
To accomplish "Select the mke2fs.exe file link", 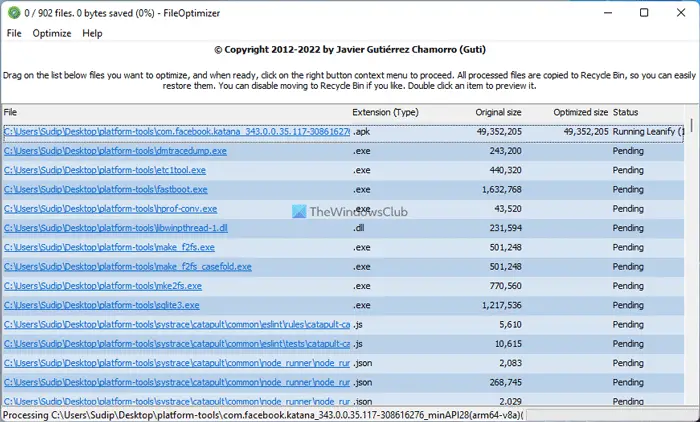I will pyautogui.click(x=103, y=286).
